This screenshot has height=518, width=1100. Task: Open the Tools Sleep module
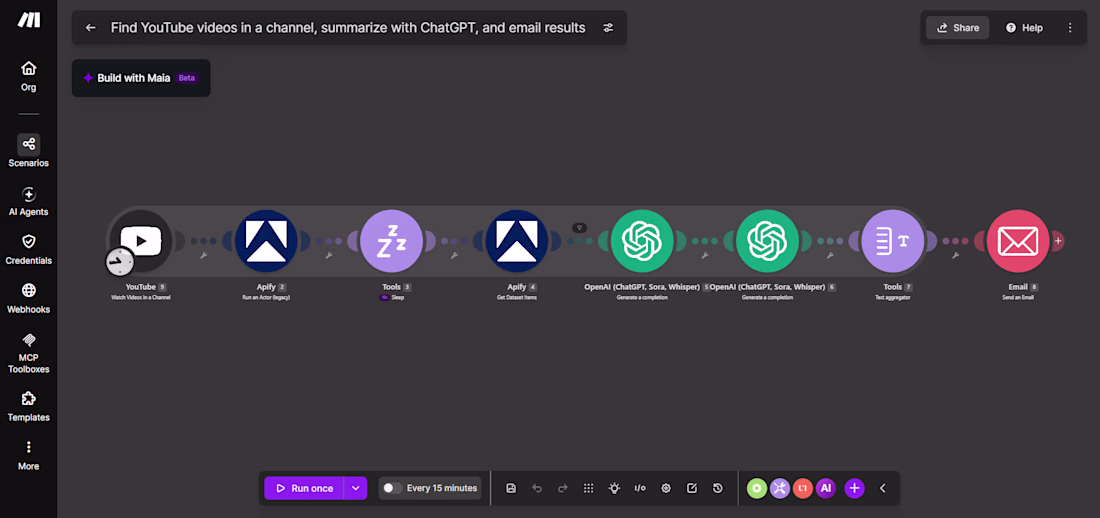coord(391,241)
